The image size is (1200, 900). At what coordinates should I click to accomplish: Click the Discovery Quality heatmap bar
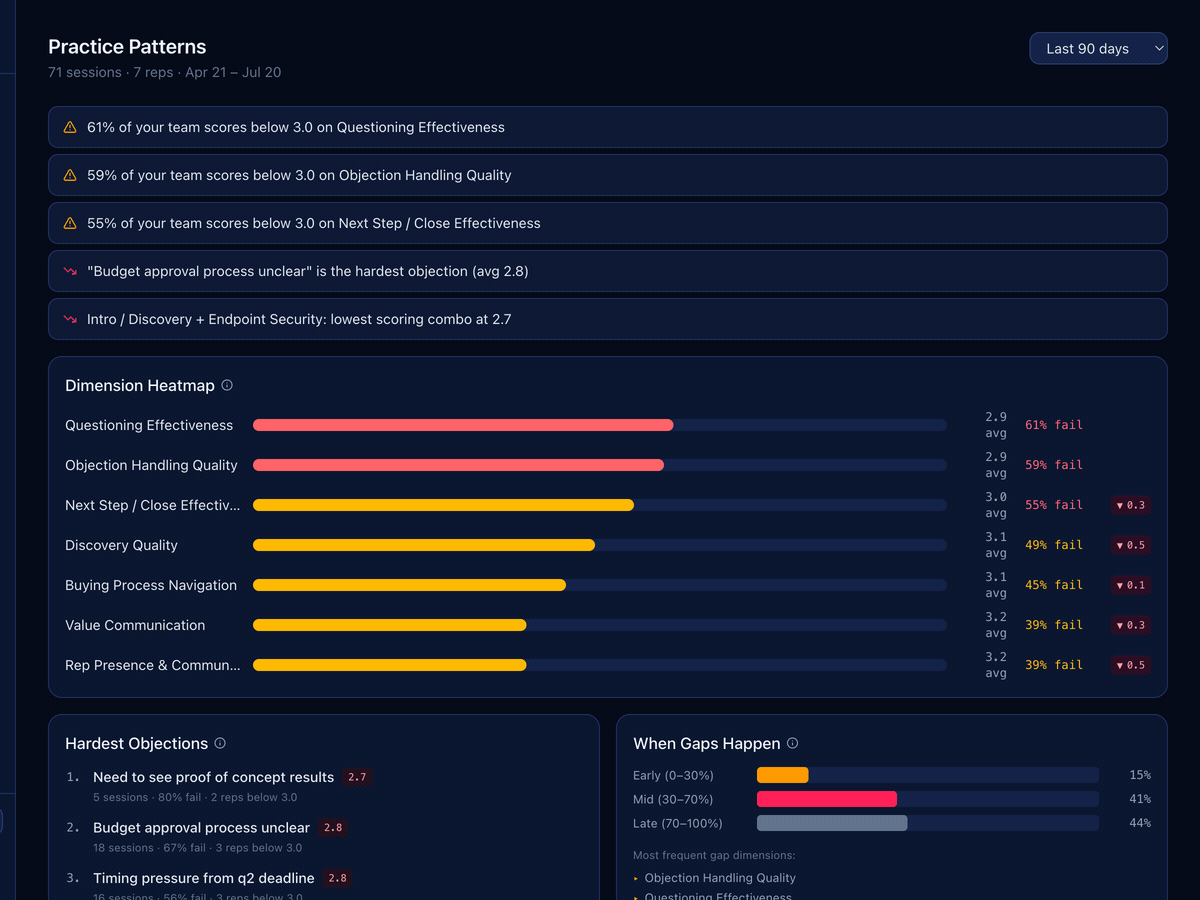click(600, 545)
